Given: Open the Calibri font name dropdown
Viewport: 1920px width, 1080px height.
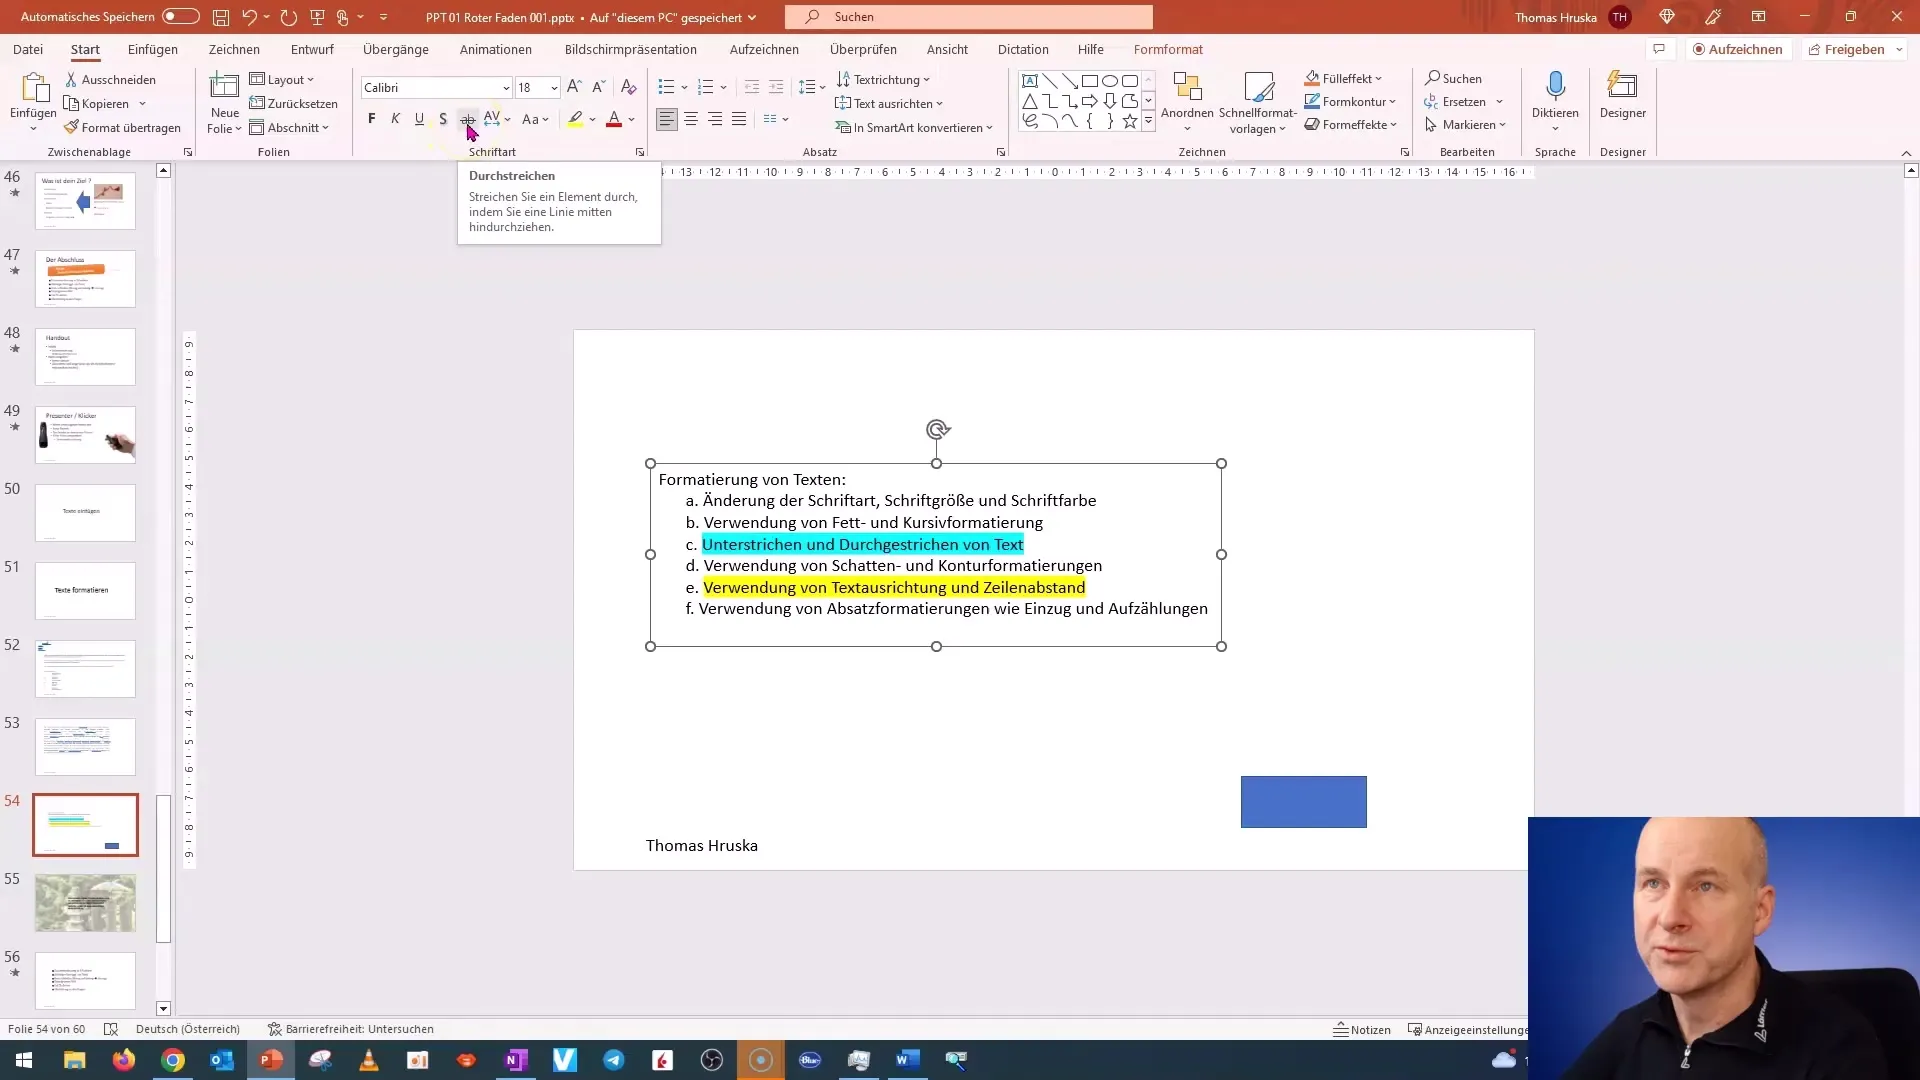Looking at the screenshot, I should coord(506,88).
